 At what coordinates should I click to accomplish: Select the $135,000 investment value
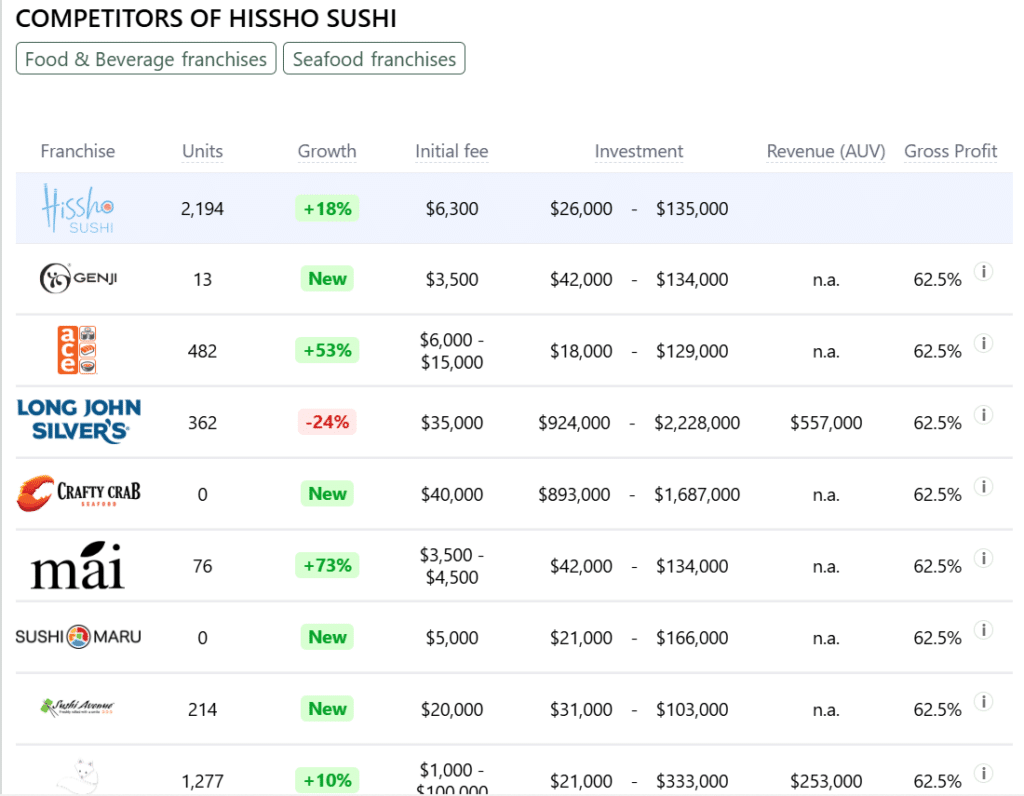pyautogui.click(x=692, y=209)
